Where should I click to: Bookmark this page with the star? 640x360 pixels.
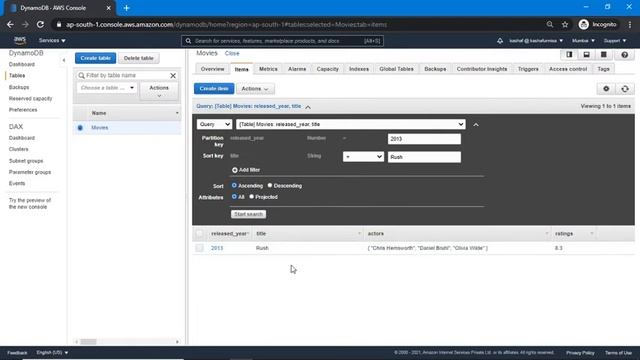[x=565, y=24]
